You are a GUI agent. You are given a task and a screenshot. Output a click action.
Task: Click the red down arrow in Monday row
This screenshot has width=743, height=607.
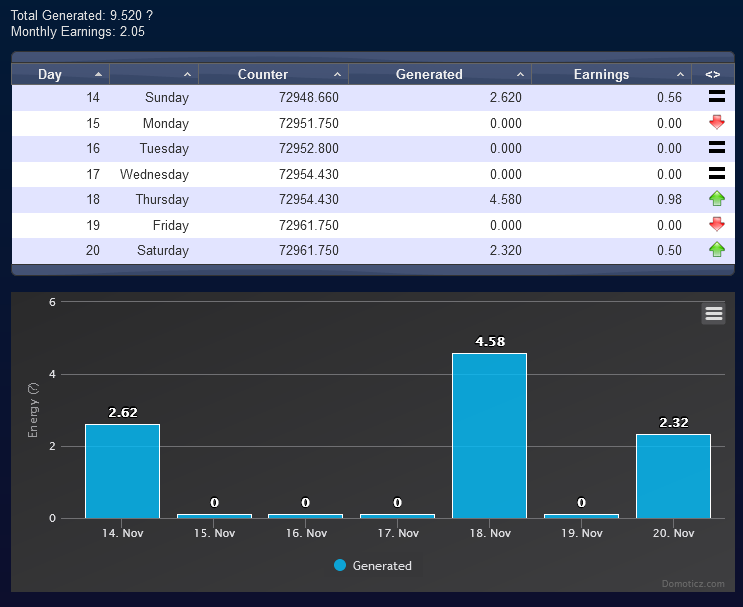point(716,122)
